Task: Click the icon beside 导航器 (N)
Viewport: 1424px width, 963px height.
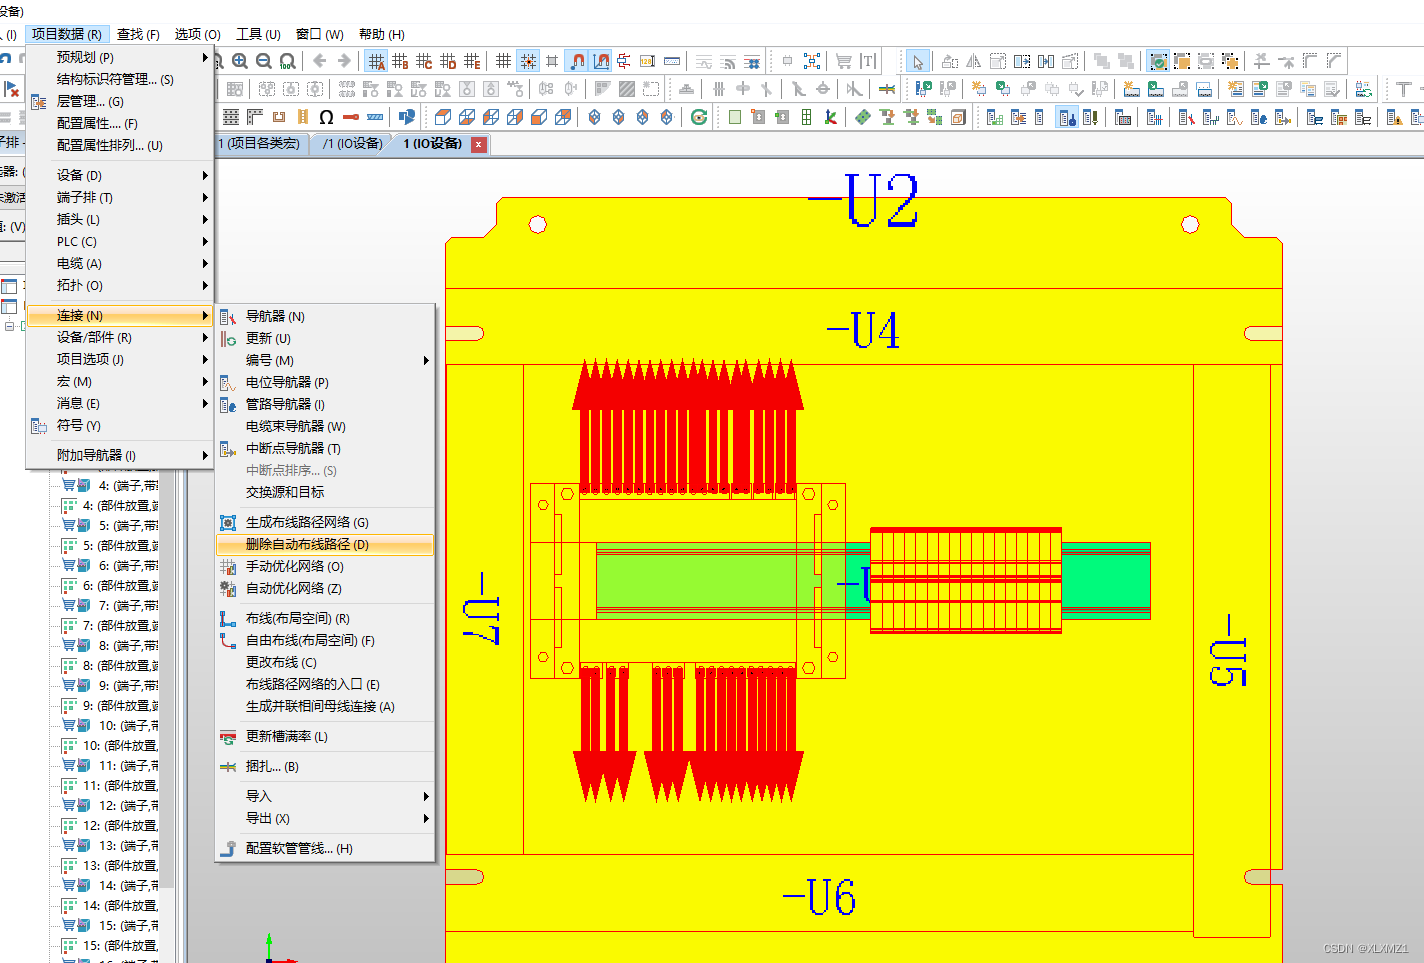Action: 228,316
